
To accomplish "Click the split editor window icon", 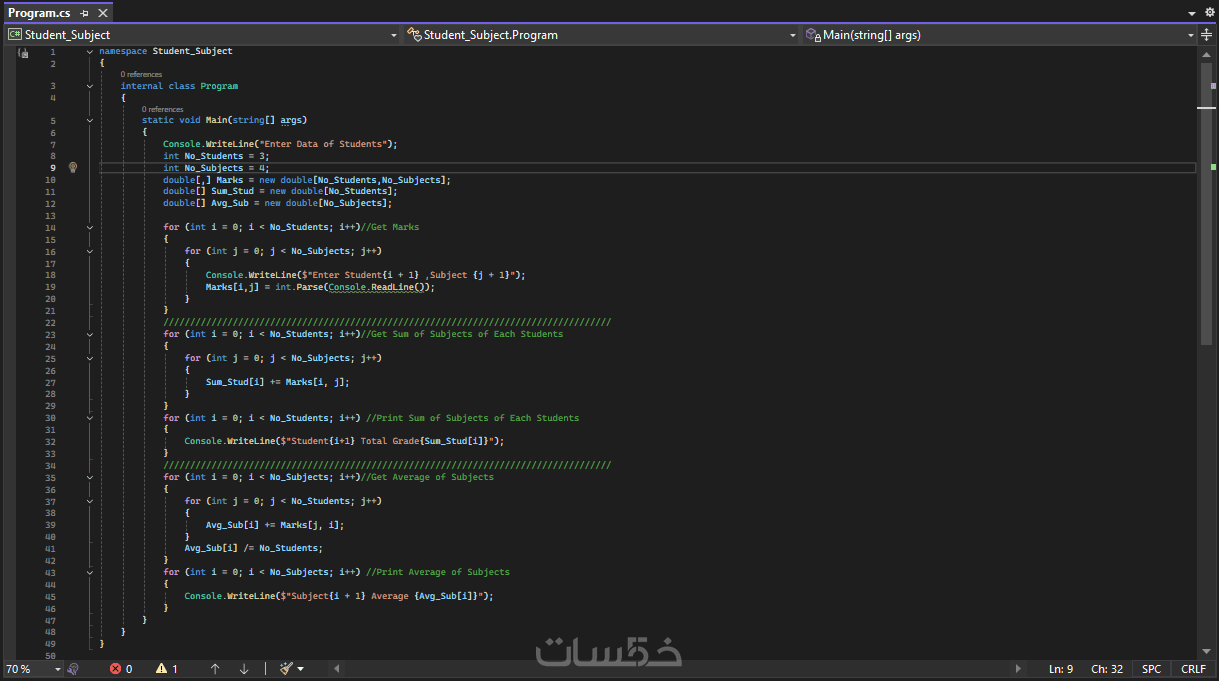I will pyautogui.click(x=1207, y=35).
